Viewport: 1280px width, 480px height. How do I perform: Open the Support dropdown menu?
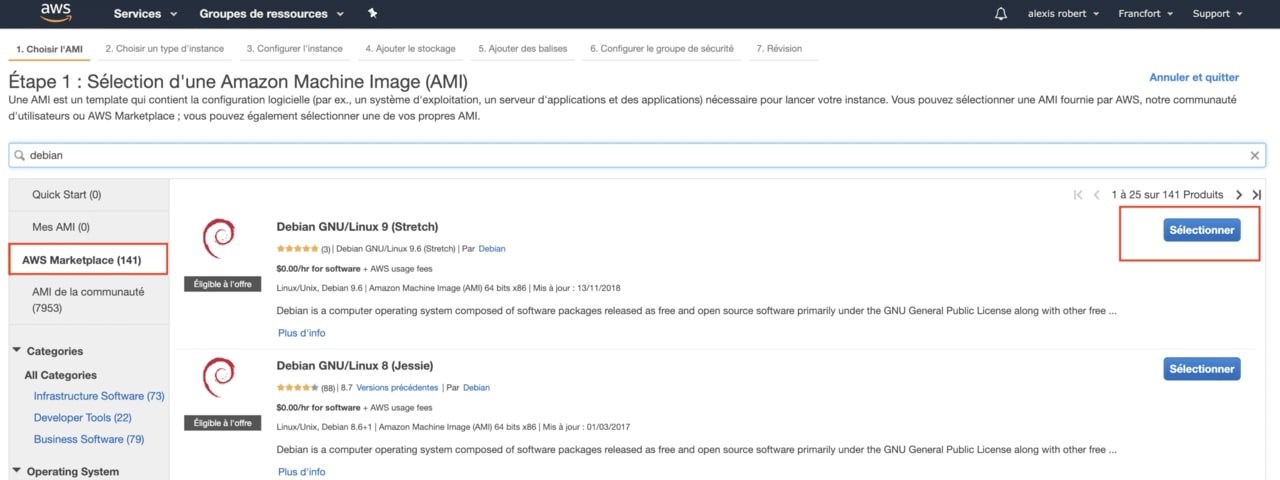1217,14
